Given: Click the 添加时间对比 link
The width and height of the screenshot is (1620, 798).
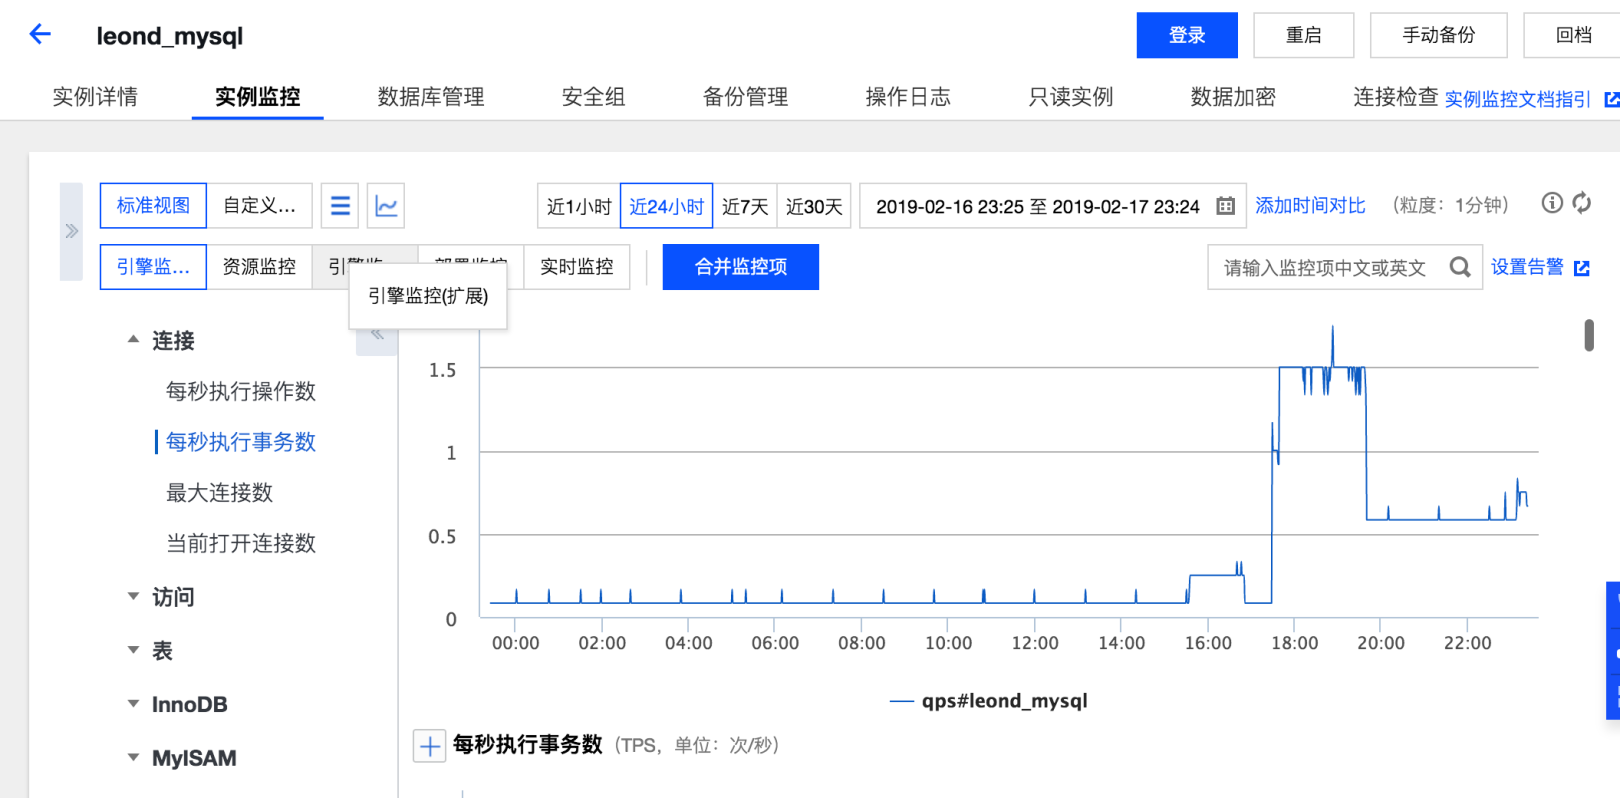Looking at the screenshot, I should 1310,205.
